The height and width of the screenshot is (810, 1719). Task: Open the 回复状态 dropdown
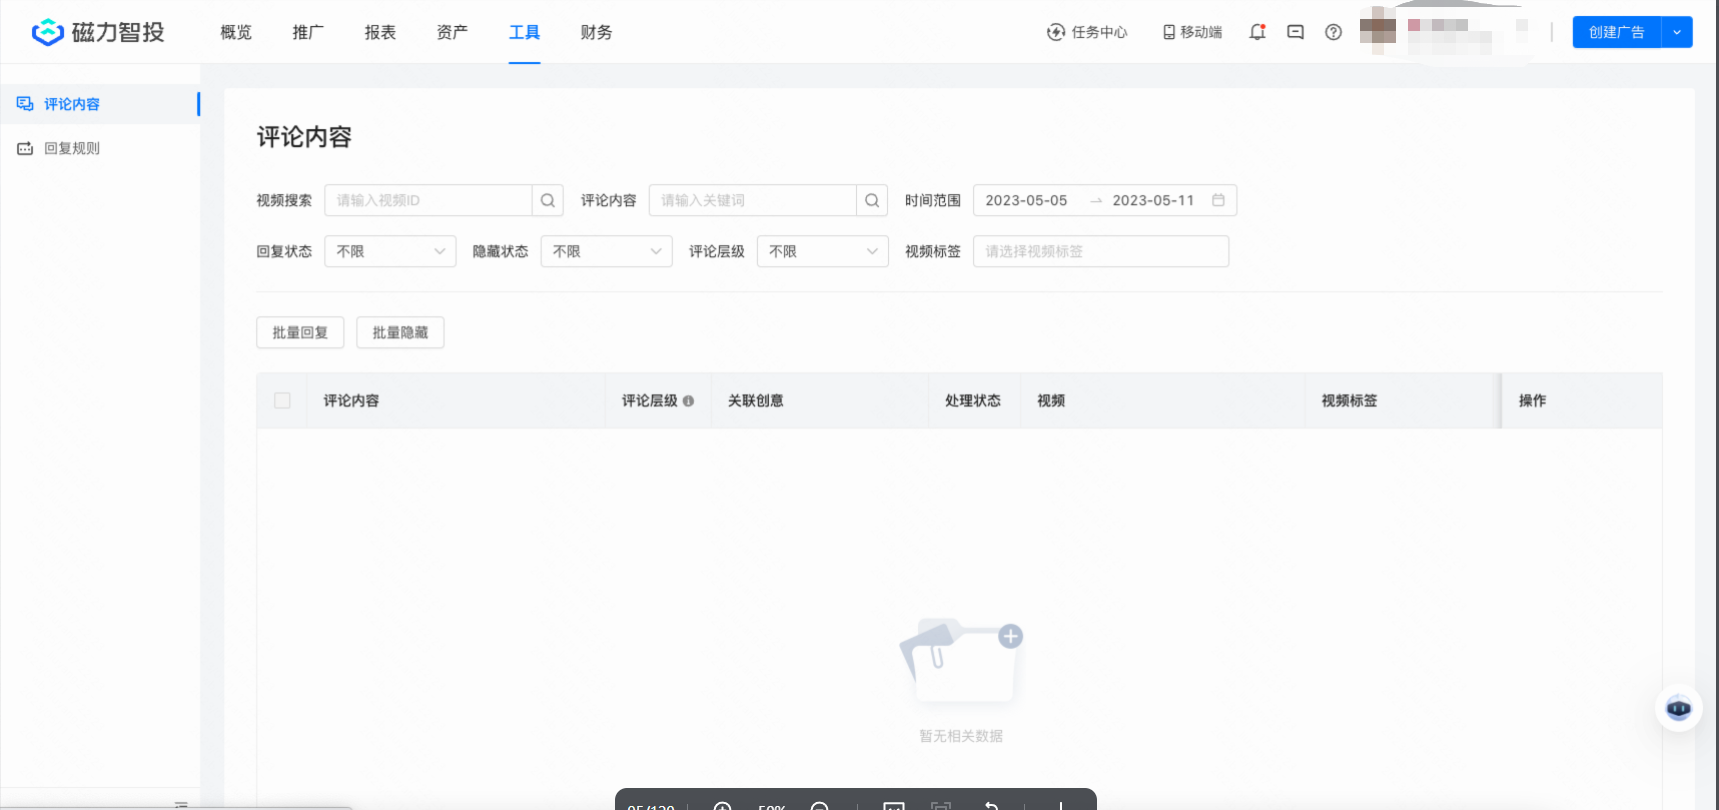pos(390,251)
